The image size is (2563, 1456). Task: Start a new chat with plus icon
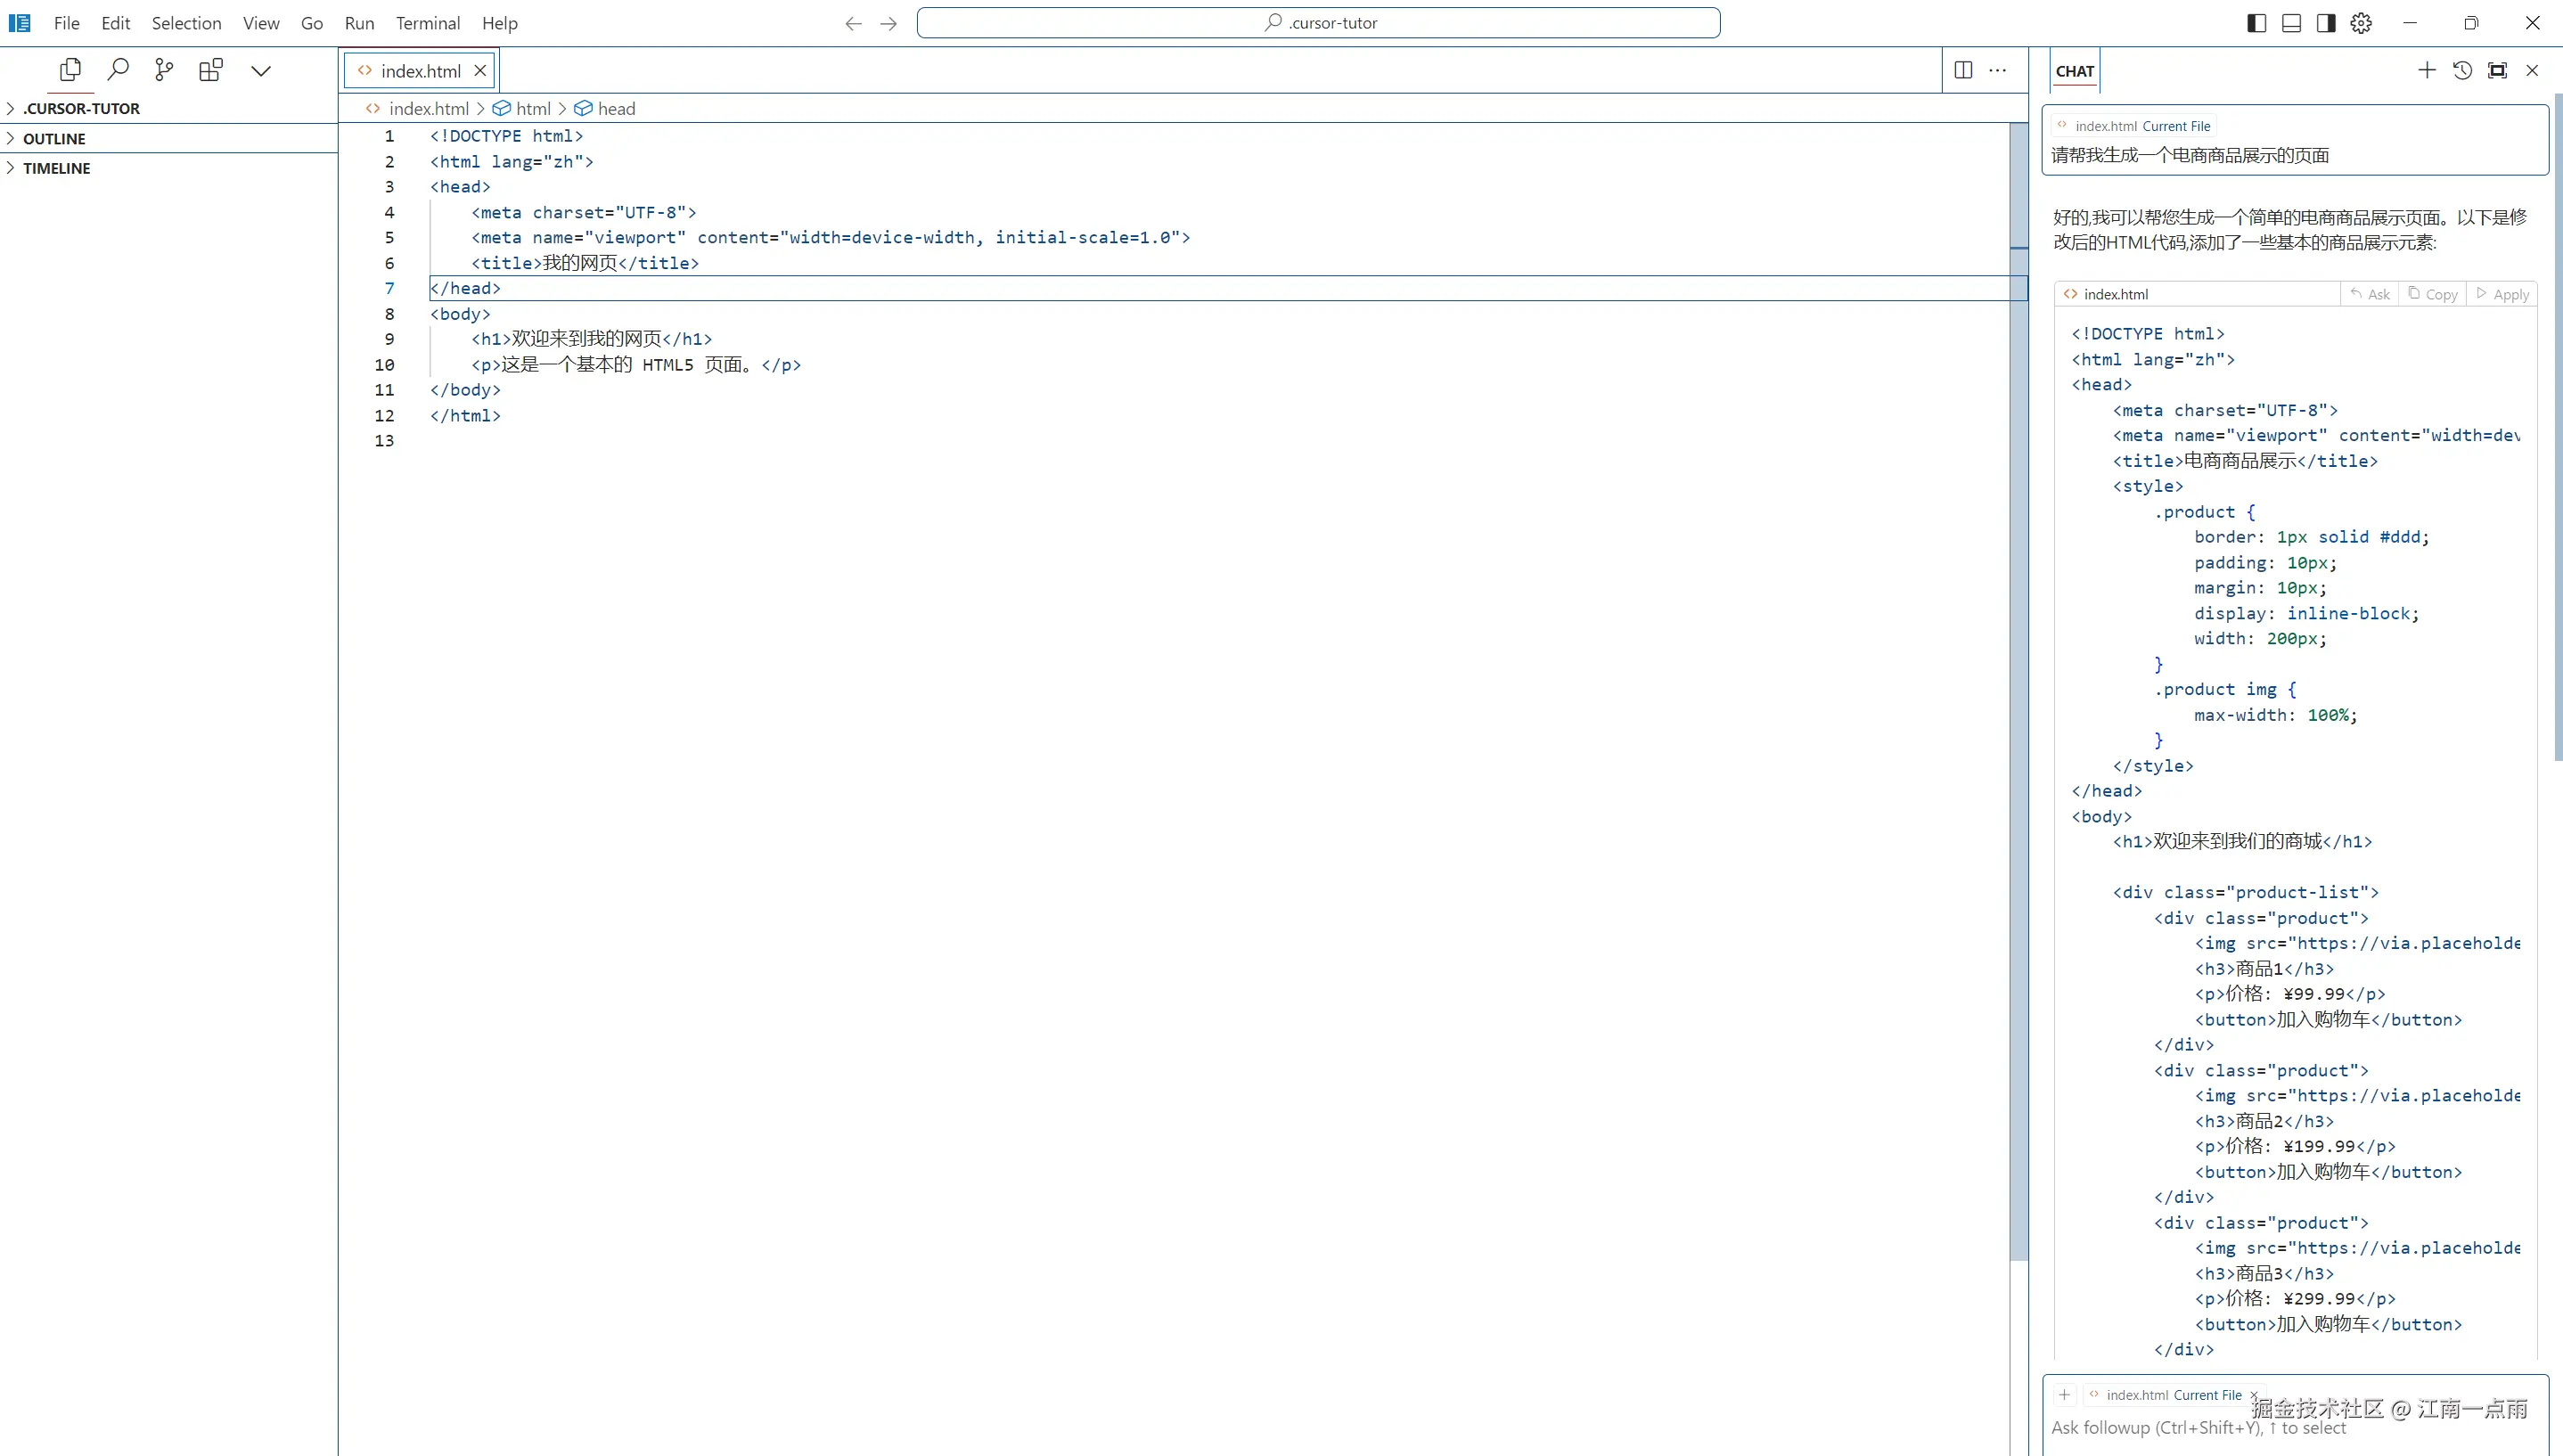[2426, 70]
